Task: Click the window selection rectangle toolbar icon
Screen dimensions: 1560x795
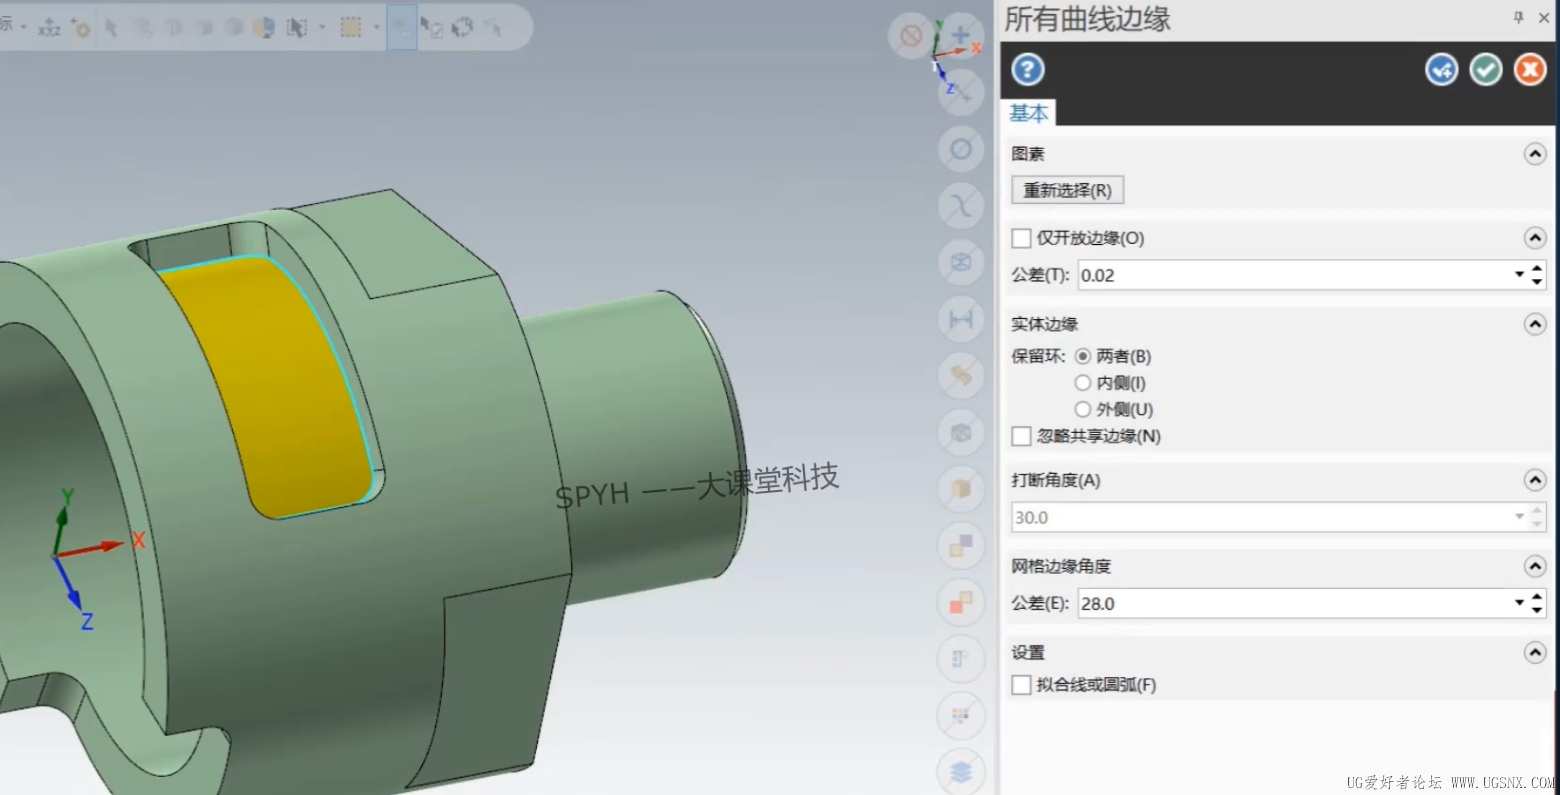Action: [x=353, y=27]
